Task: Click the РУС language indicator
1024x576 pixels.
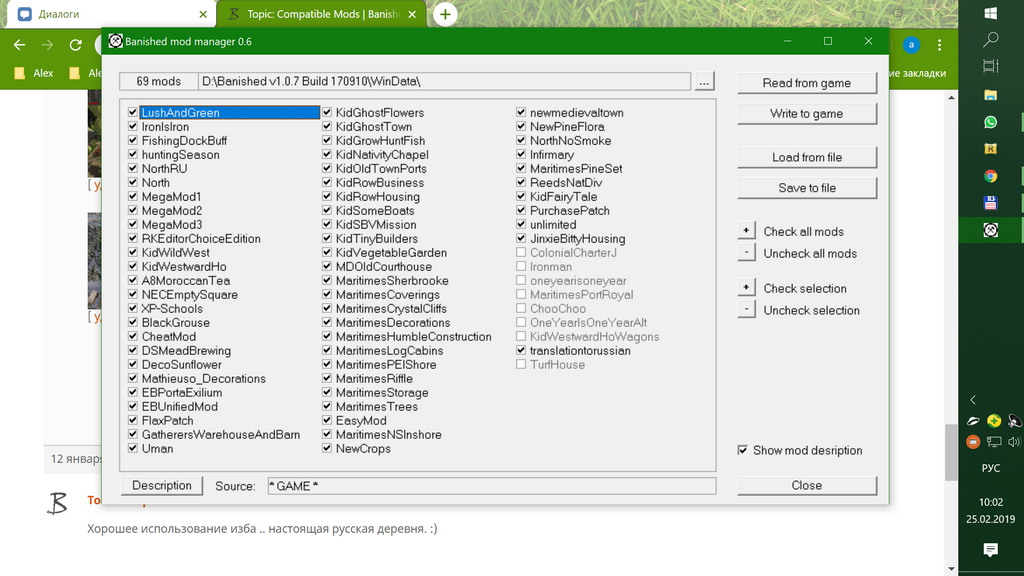Action: pos(991,468)
